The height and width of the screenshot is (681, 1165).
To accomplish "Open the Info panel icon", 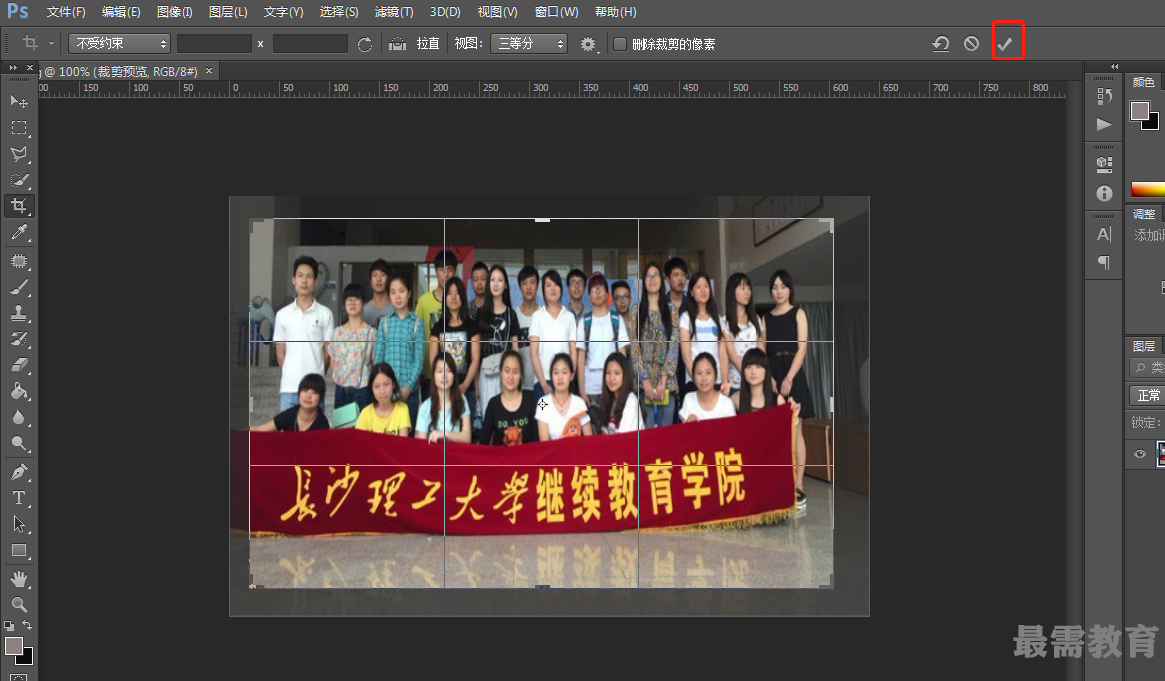I will (1104, 193).
